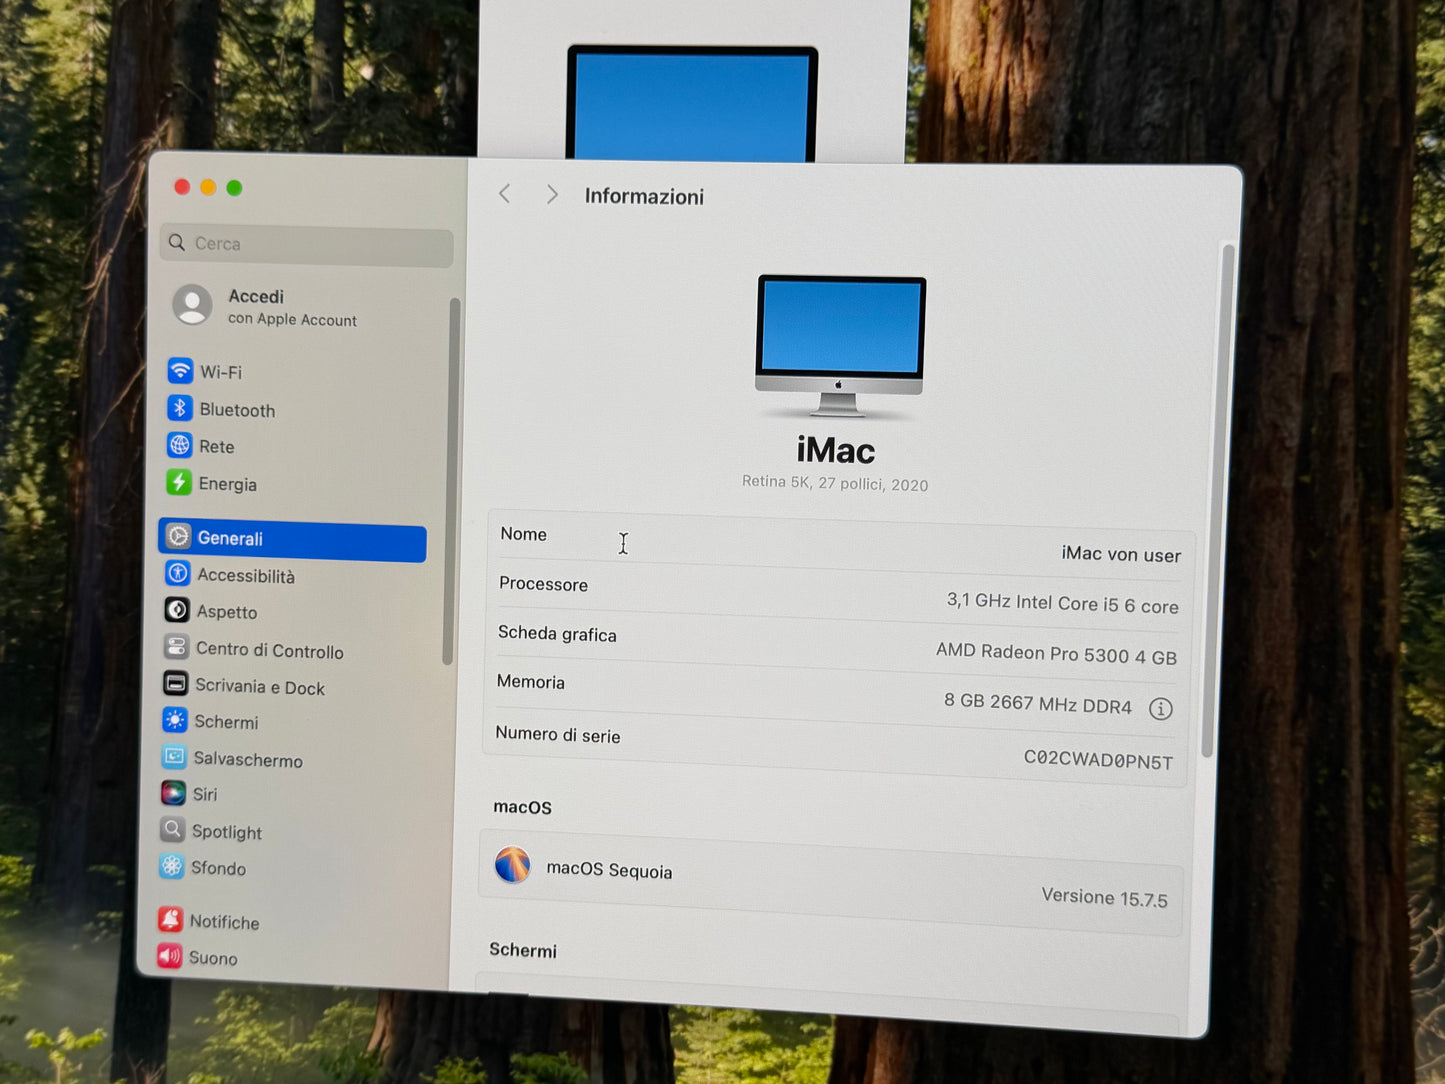The image size is (1445, 1084).
Task: Click the 'macOS Sequoia' name text
Action: [609, 870]
